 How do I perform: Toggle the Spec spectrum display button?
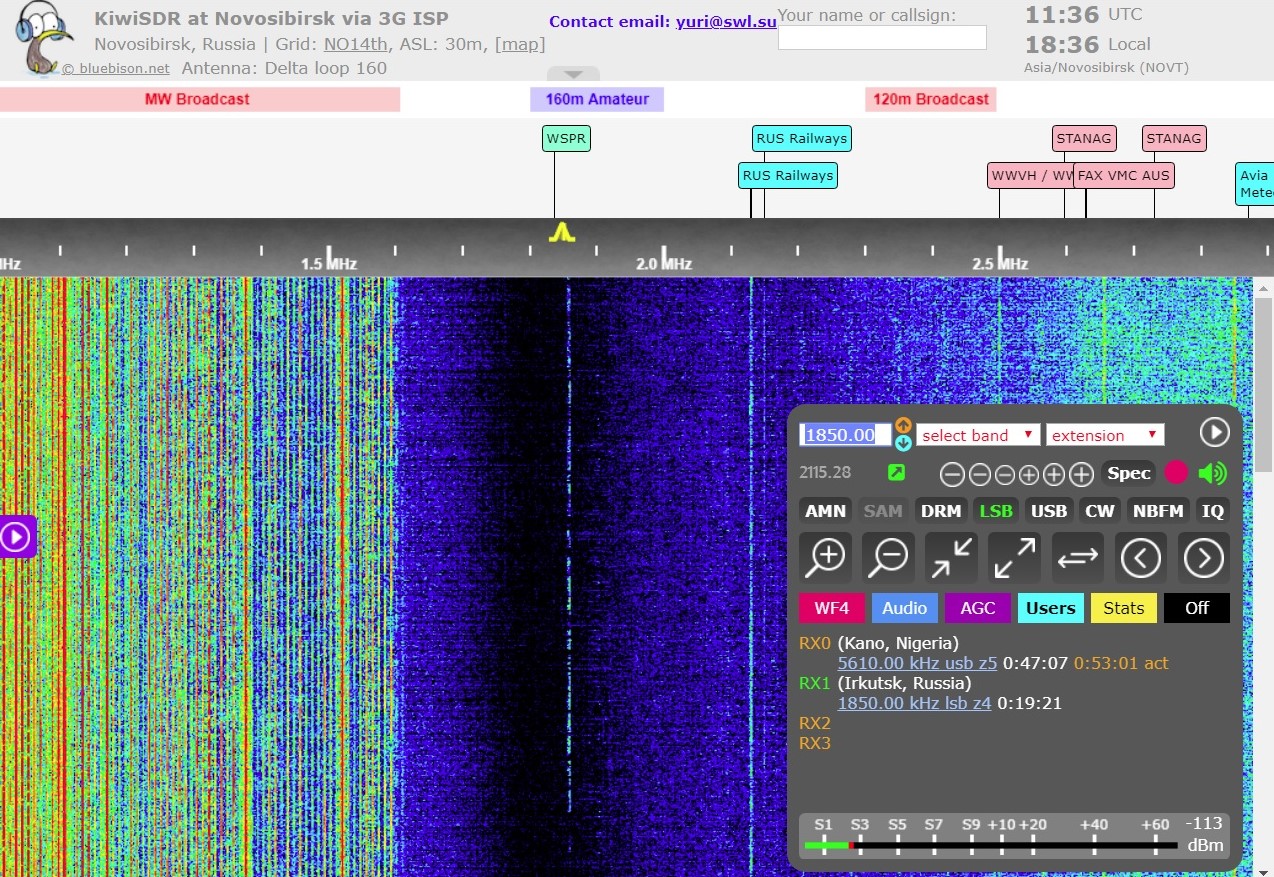coord(1128,473)
